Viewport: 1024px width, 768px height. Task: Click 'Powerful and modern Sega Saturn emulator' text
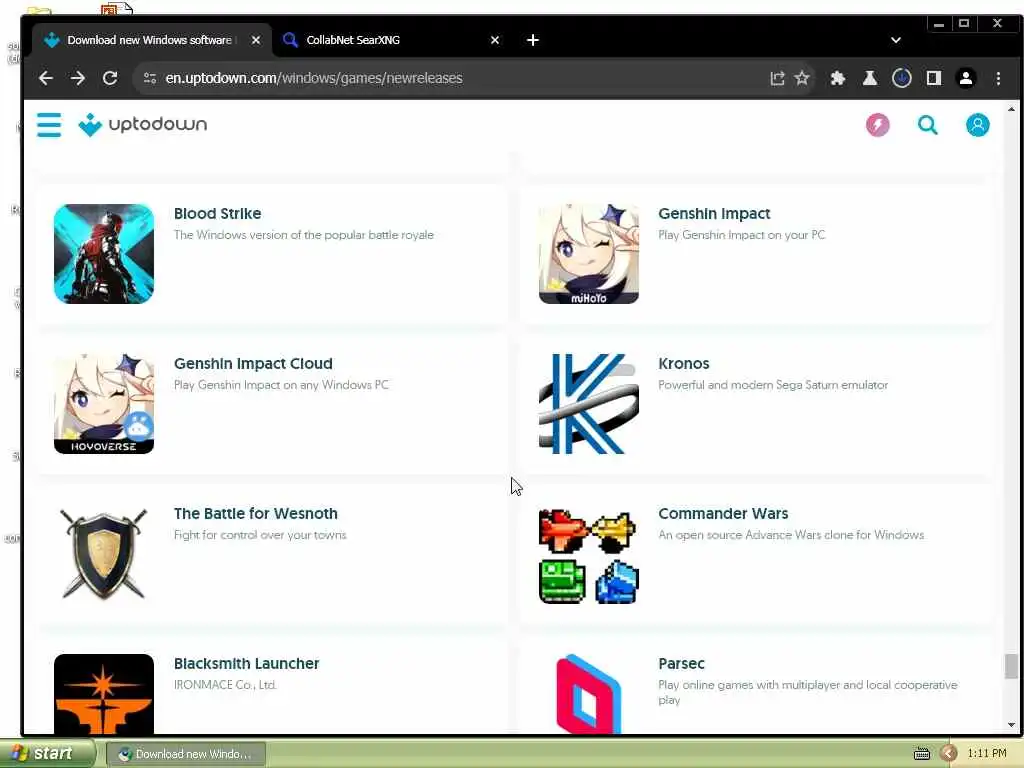(x=773, y=385)
